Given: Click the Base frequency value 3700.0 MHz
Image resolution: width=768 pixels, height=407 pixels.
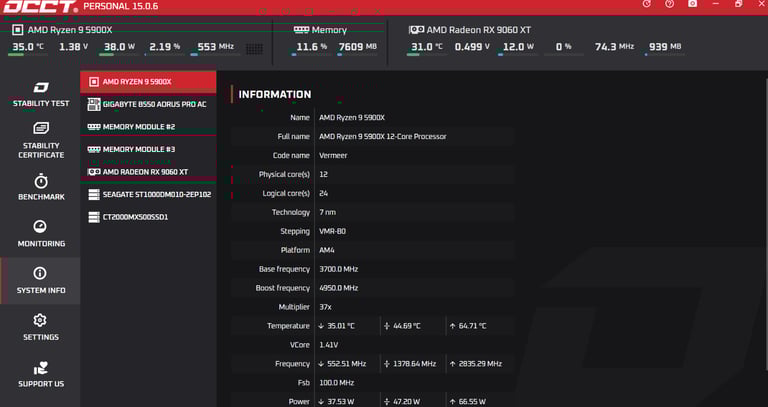Looking at the screenshot, I should pyautogui.click(x=338, y=269).
